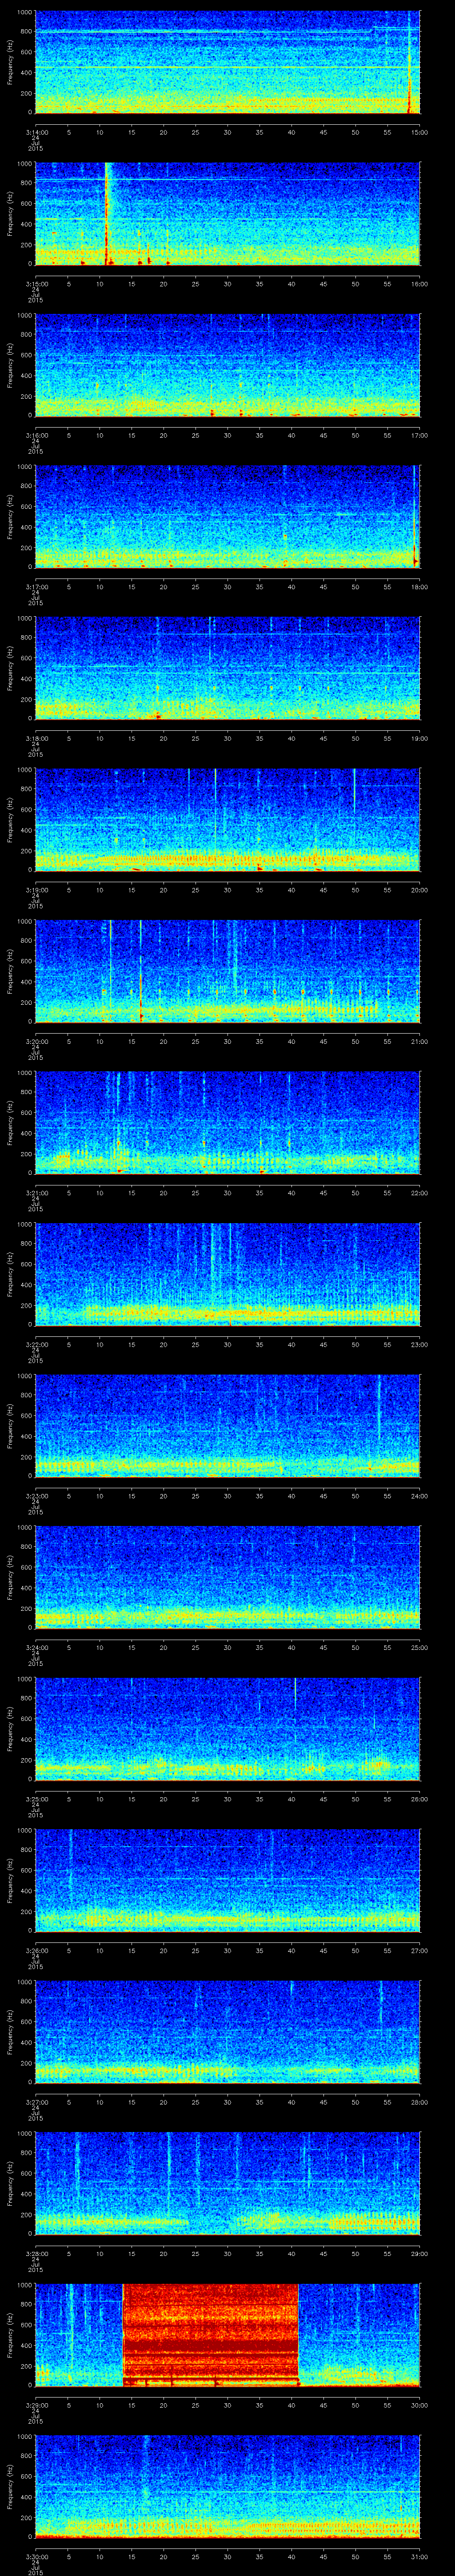Click the spectrogram starting at 3:18:00
The width and height of the screenshot is (455, 2576).
(x=228, y=668)
